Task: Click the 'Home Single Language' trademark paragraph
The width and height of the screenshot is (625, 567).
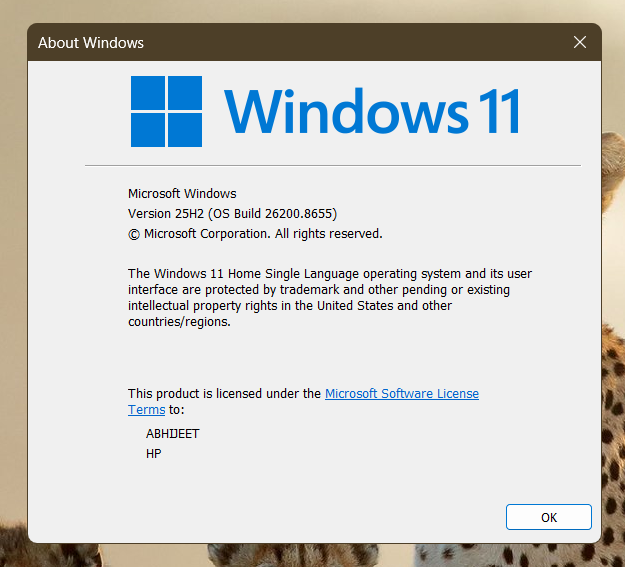Action: click(330, 297)
